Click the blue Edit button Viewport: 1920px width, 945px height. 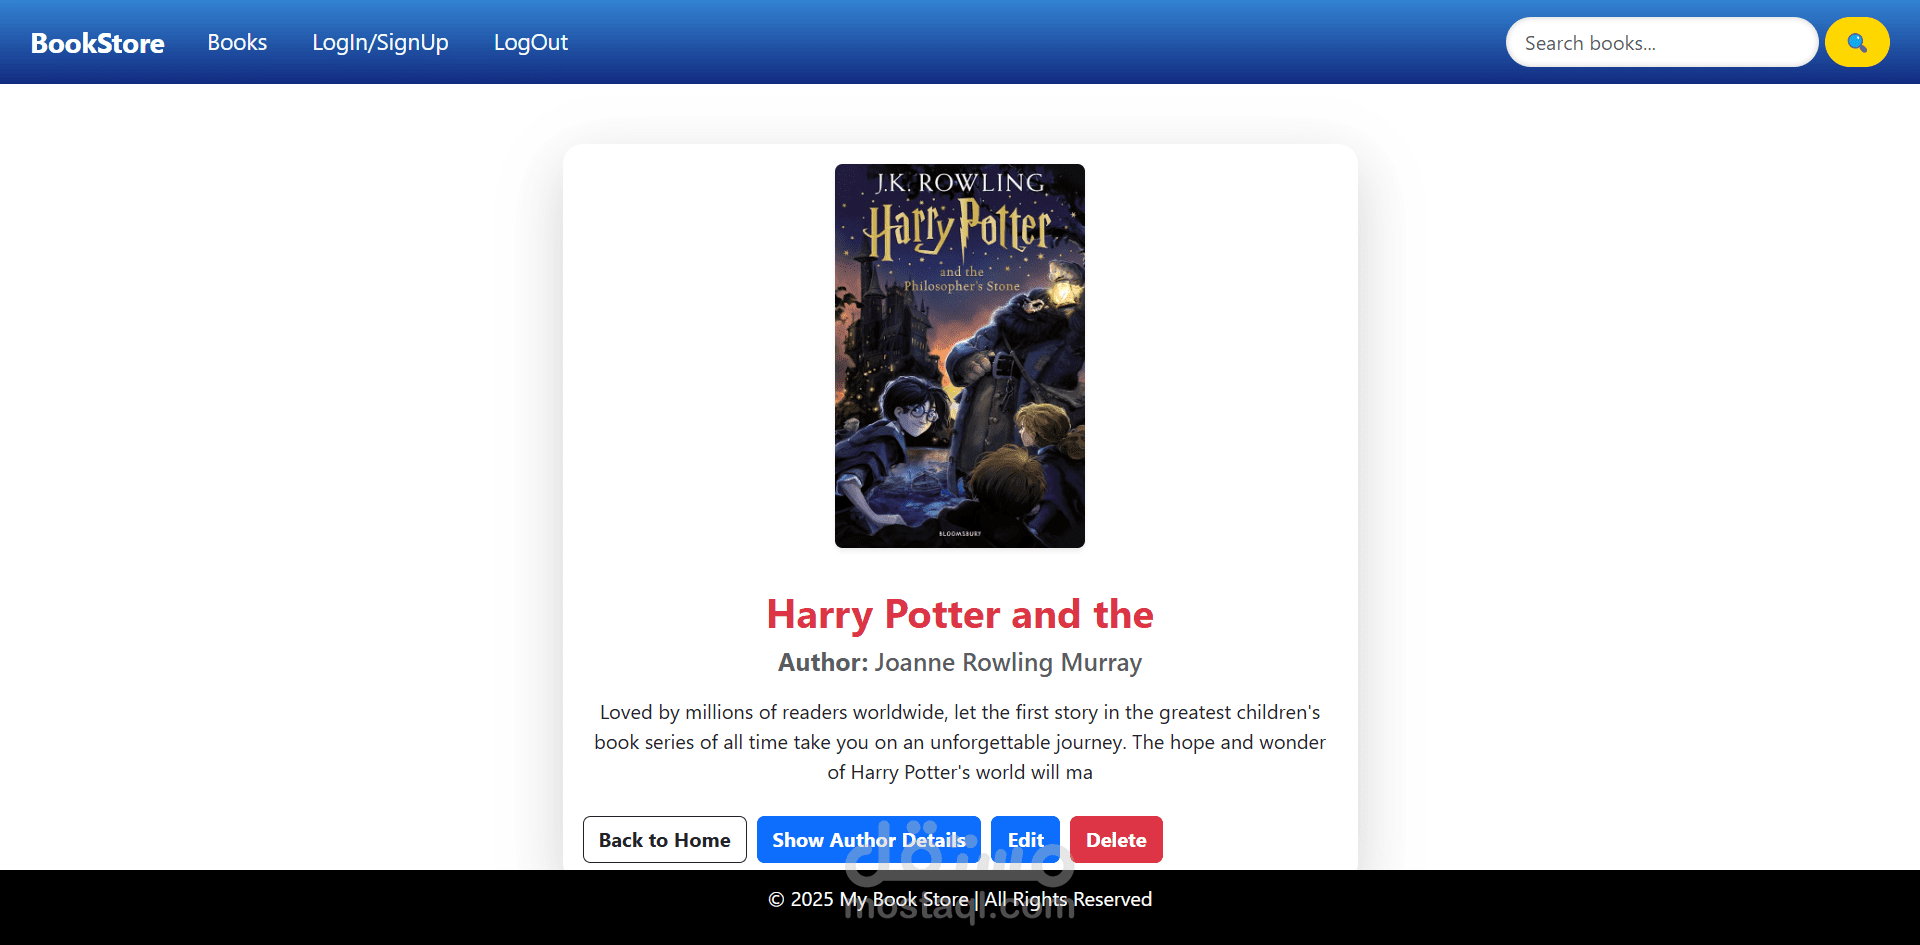point(1026,840)
